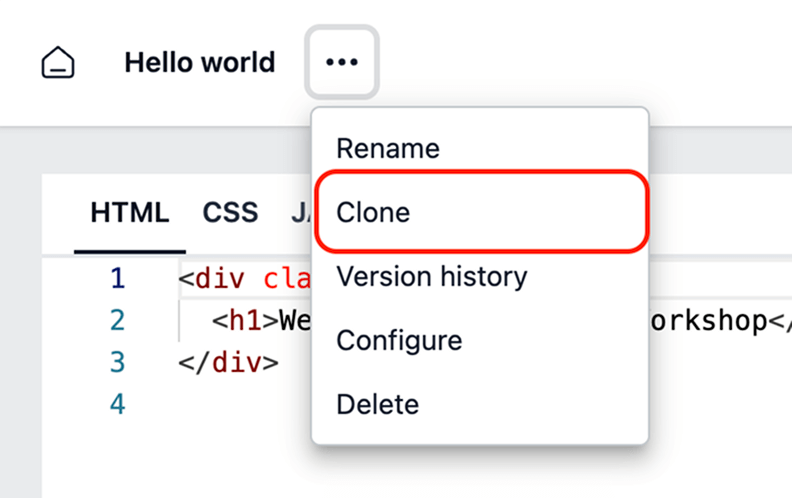
Task: Click line number 3 in the gutter
Action: click(118, 362)
